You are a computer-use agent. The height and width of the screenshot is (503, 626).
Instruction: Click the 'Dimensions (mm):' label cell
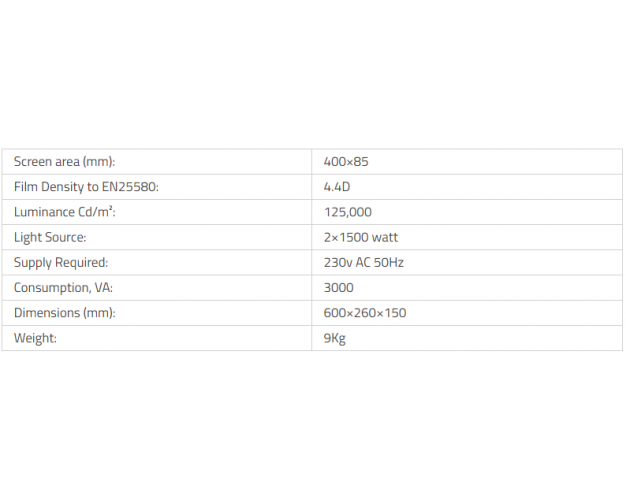(65, 313)
